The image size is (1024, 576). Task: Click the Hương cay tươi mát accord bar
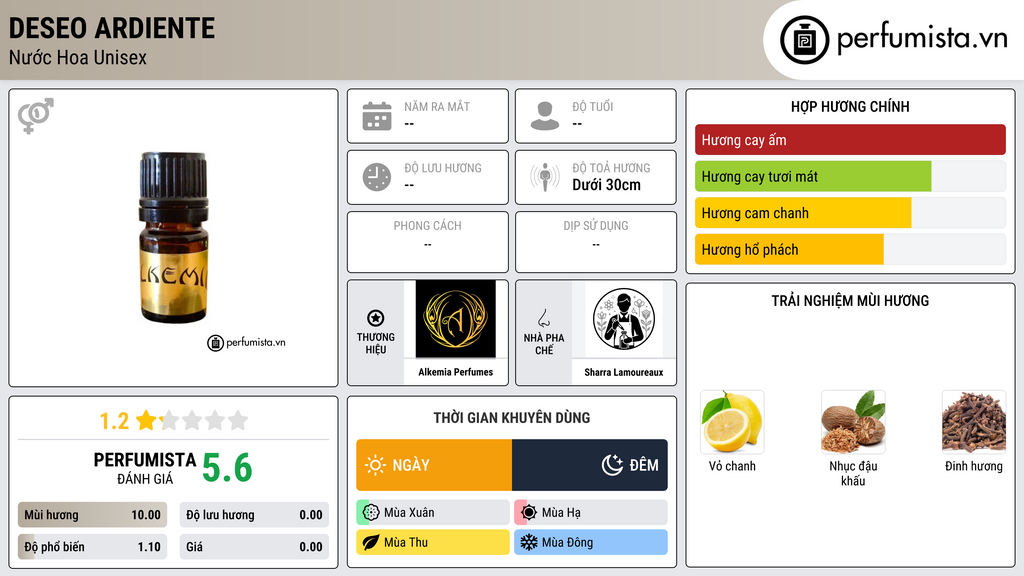pos(850,176)
